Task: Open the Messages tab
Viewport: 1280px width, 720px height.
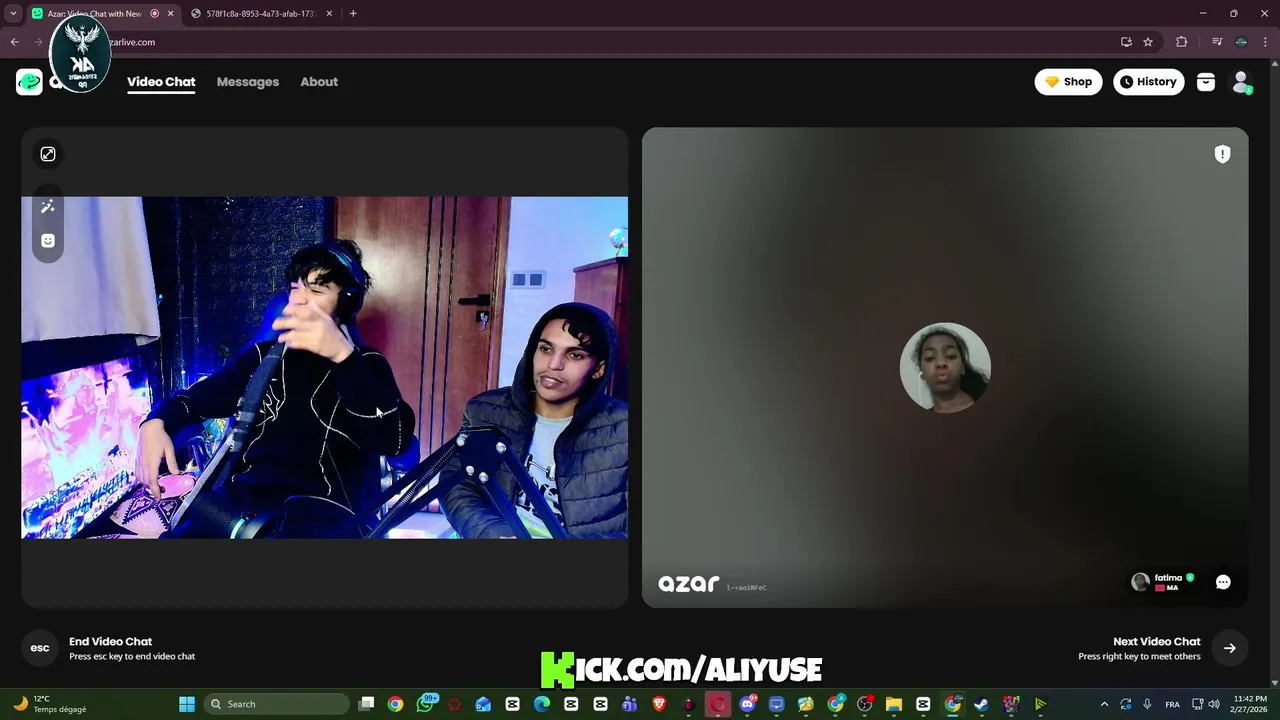Action: point(248,82)
